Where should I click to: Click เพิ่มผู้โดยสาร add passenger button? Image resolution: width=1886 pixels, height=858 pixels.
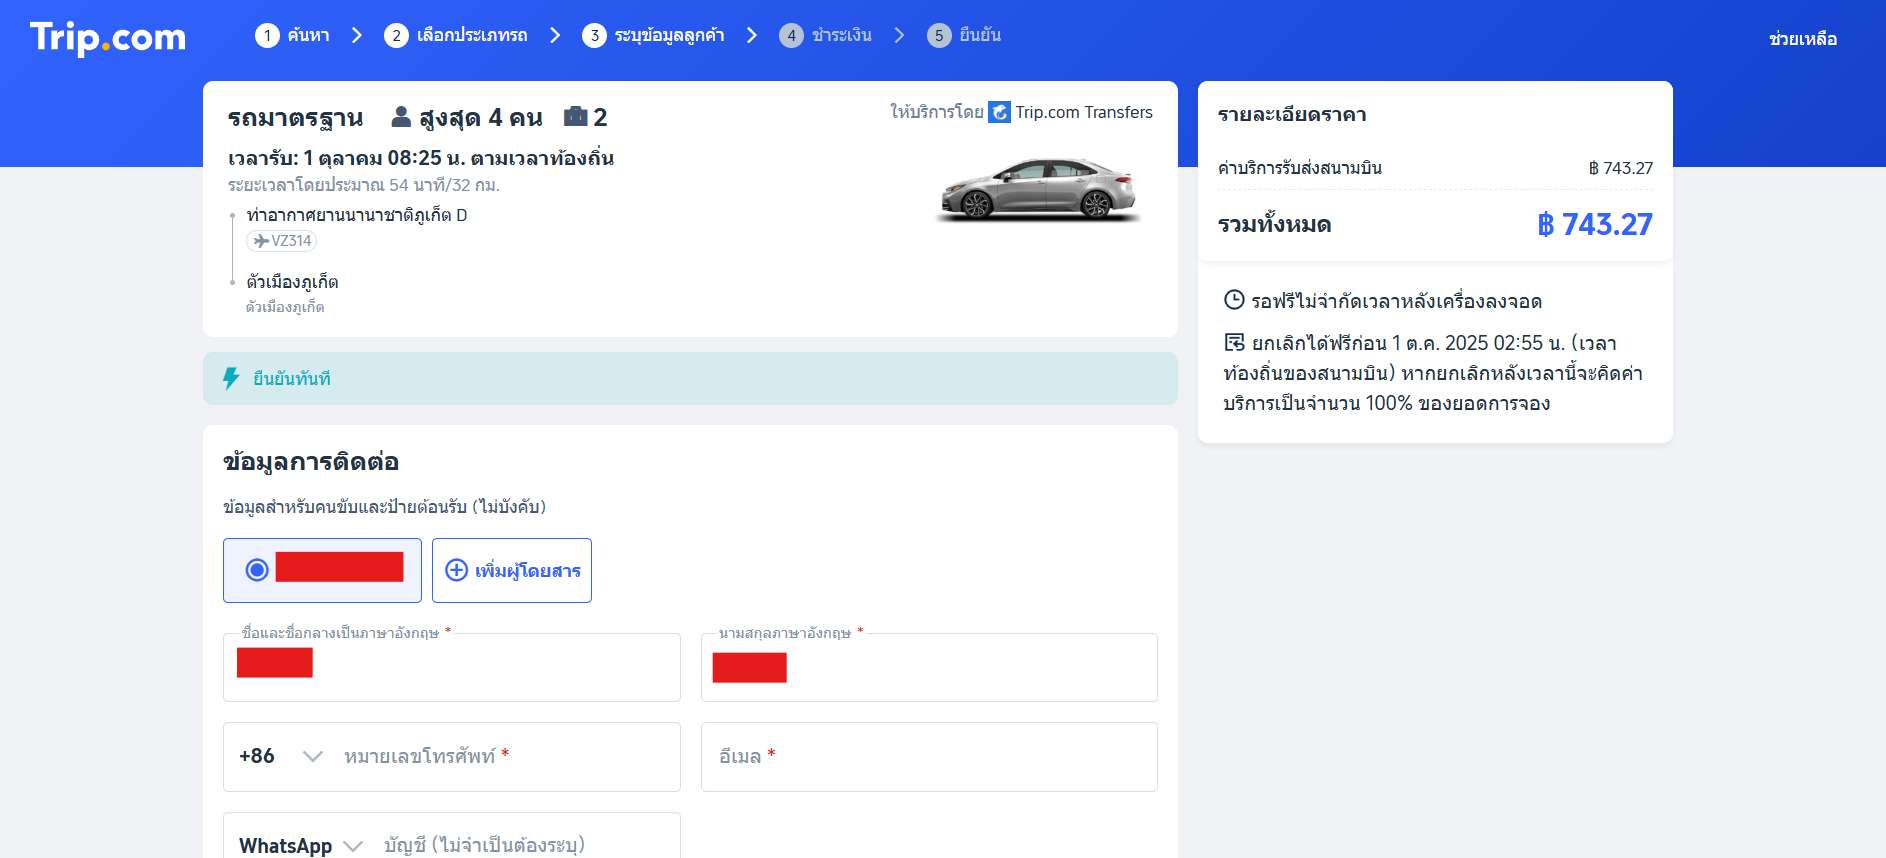512,570
